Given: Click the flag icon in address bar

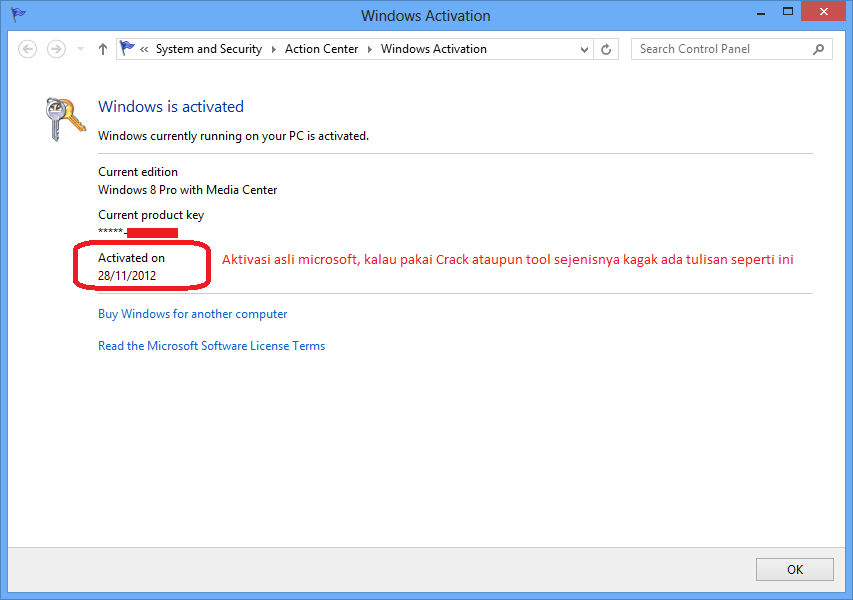Looking at the screenshot, I should (127, 48).
